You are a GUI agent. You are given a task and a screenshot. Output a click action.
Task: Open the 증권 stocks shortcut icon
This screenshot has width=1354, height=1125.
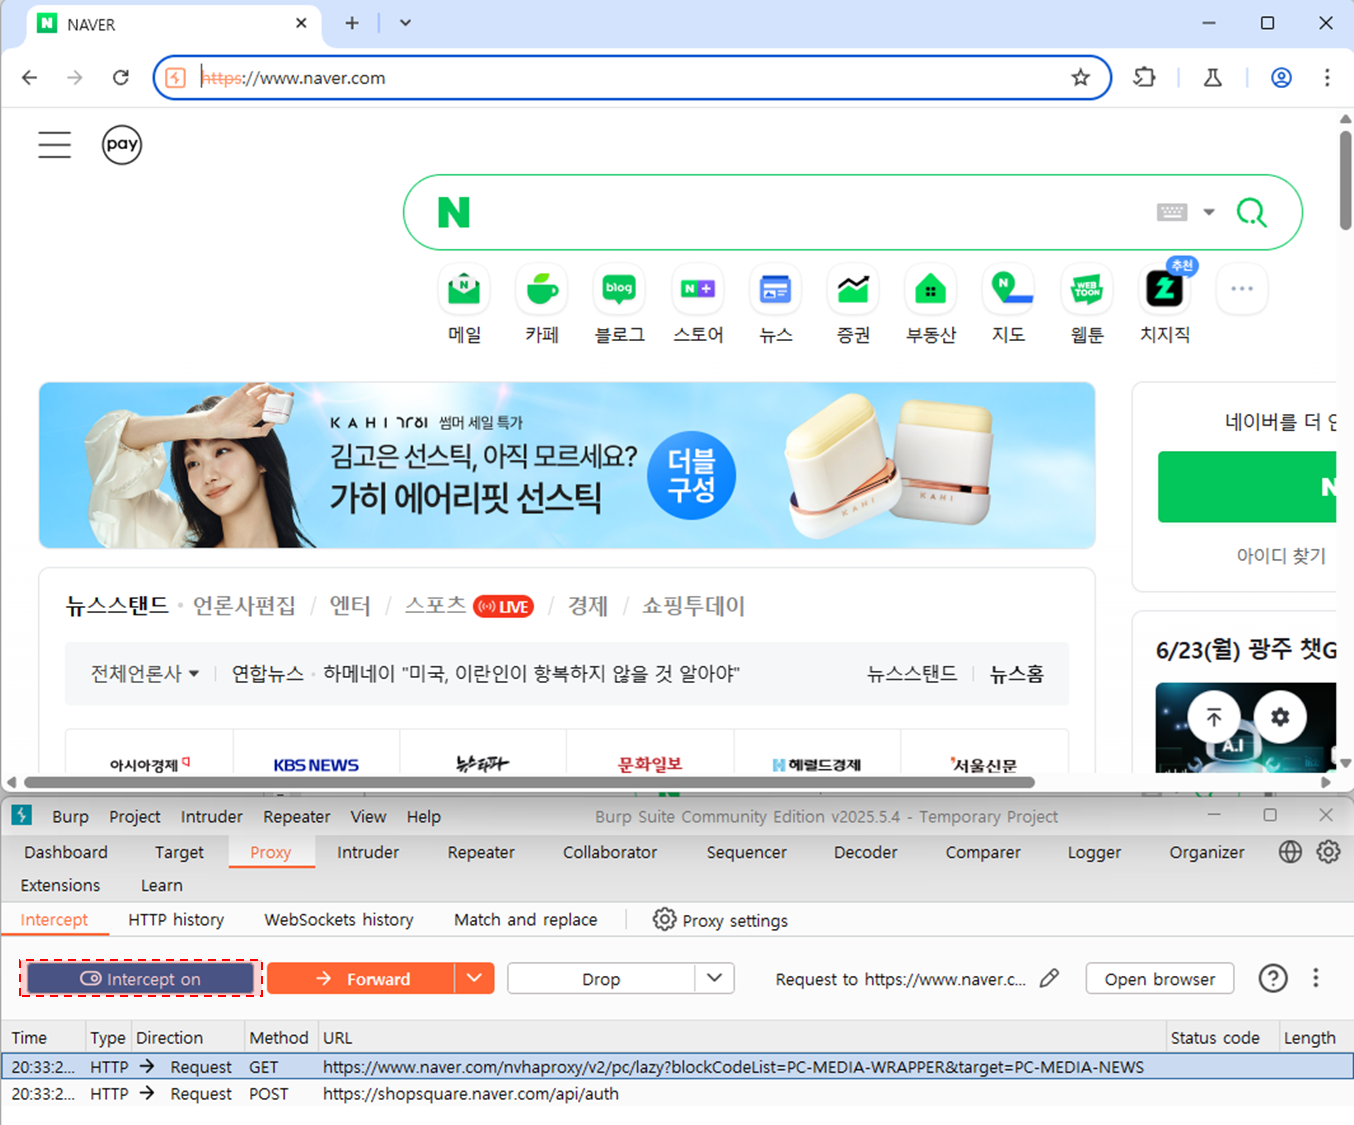pos(853,289)
